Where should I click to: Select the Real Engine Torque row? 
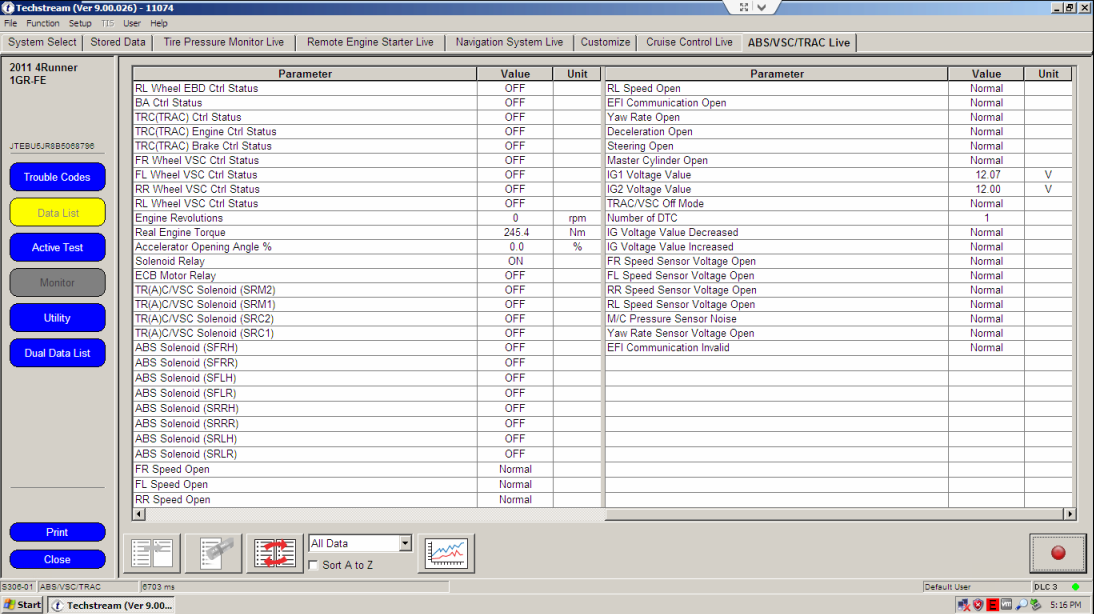click(x=367, y=232)
